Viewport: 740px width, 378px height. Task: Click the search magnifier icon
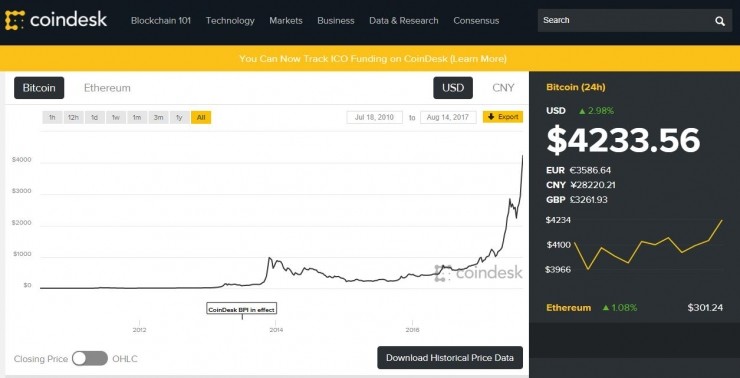720,21
